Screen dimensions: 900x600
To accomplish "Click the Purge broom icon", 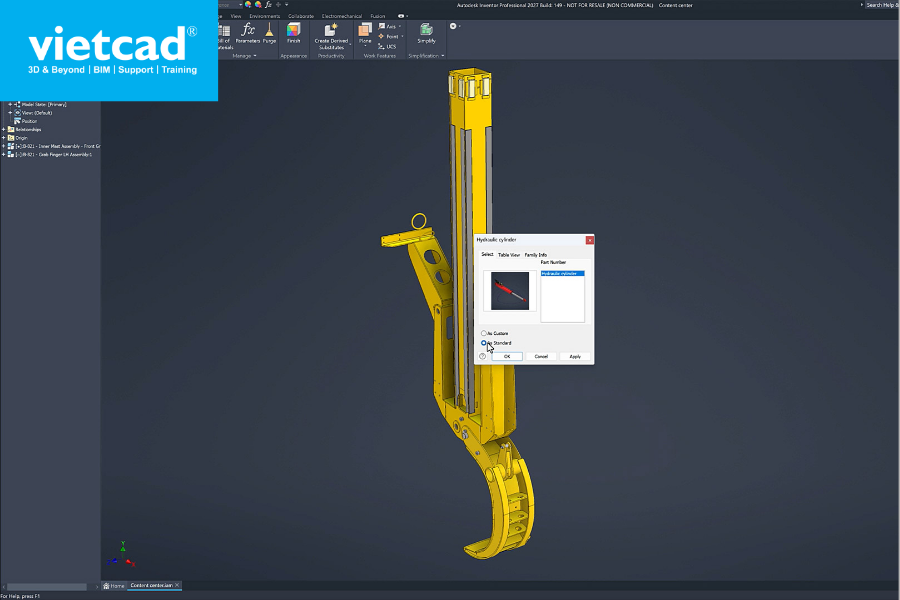I will [269, 30].
